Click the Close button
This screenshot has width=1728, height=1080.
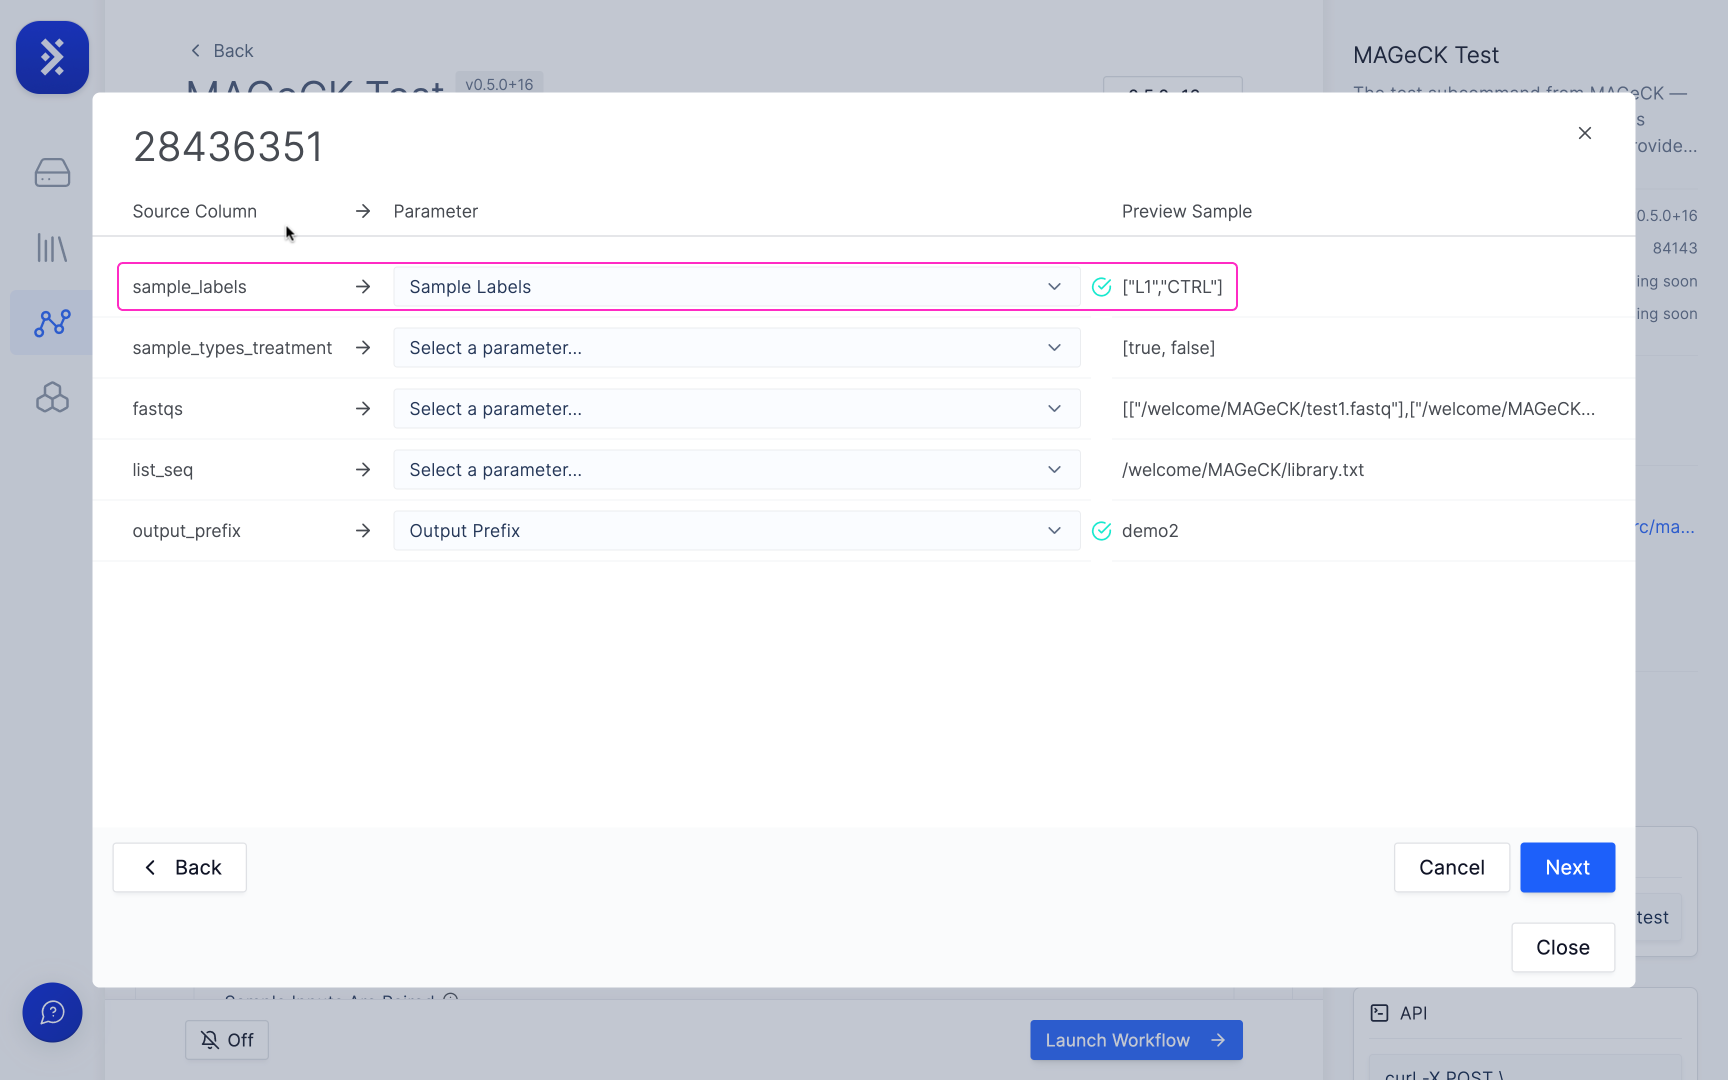1562,947
